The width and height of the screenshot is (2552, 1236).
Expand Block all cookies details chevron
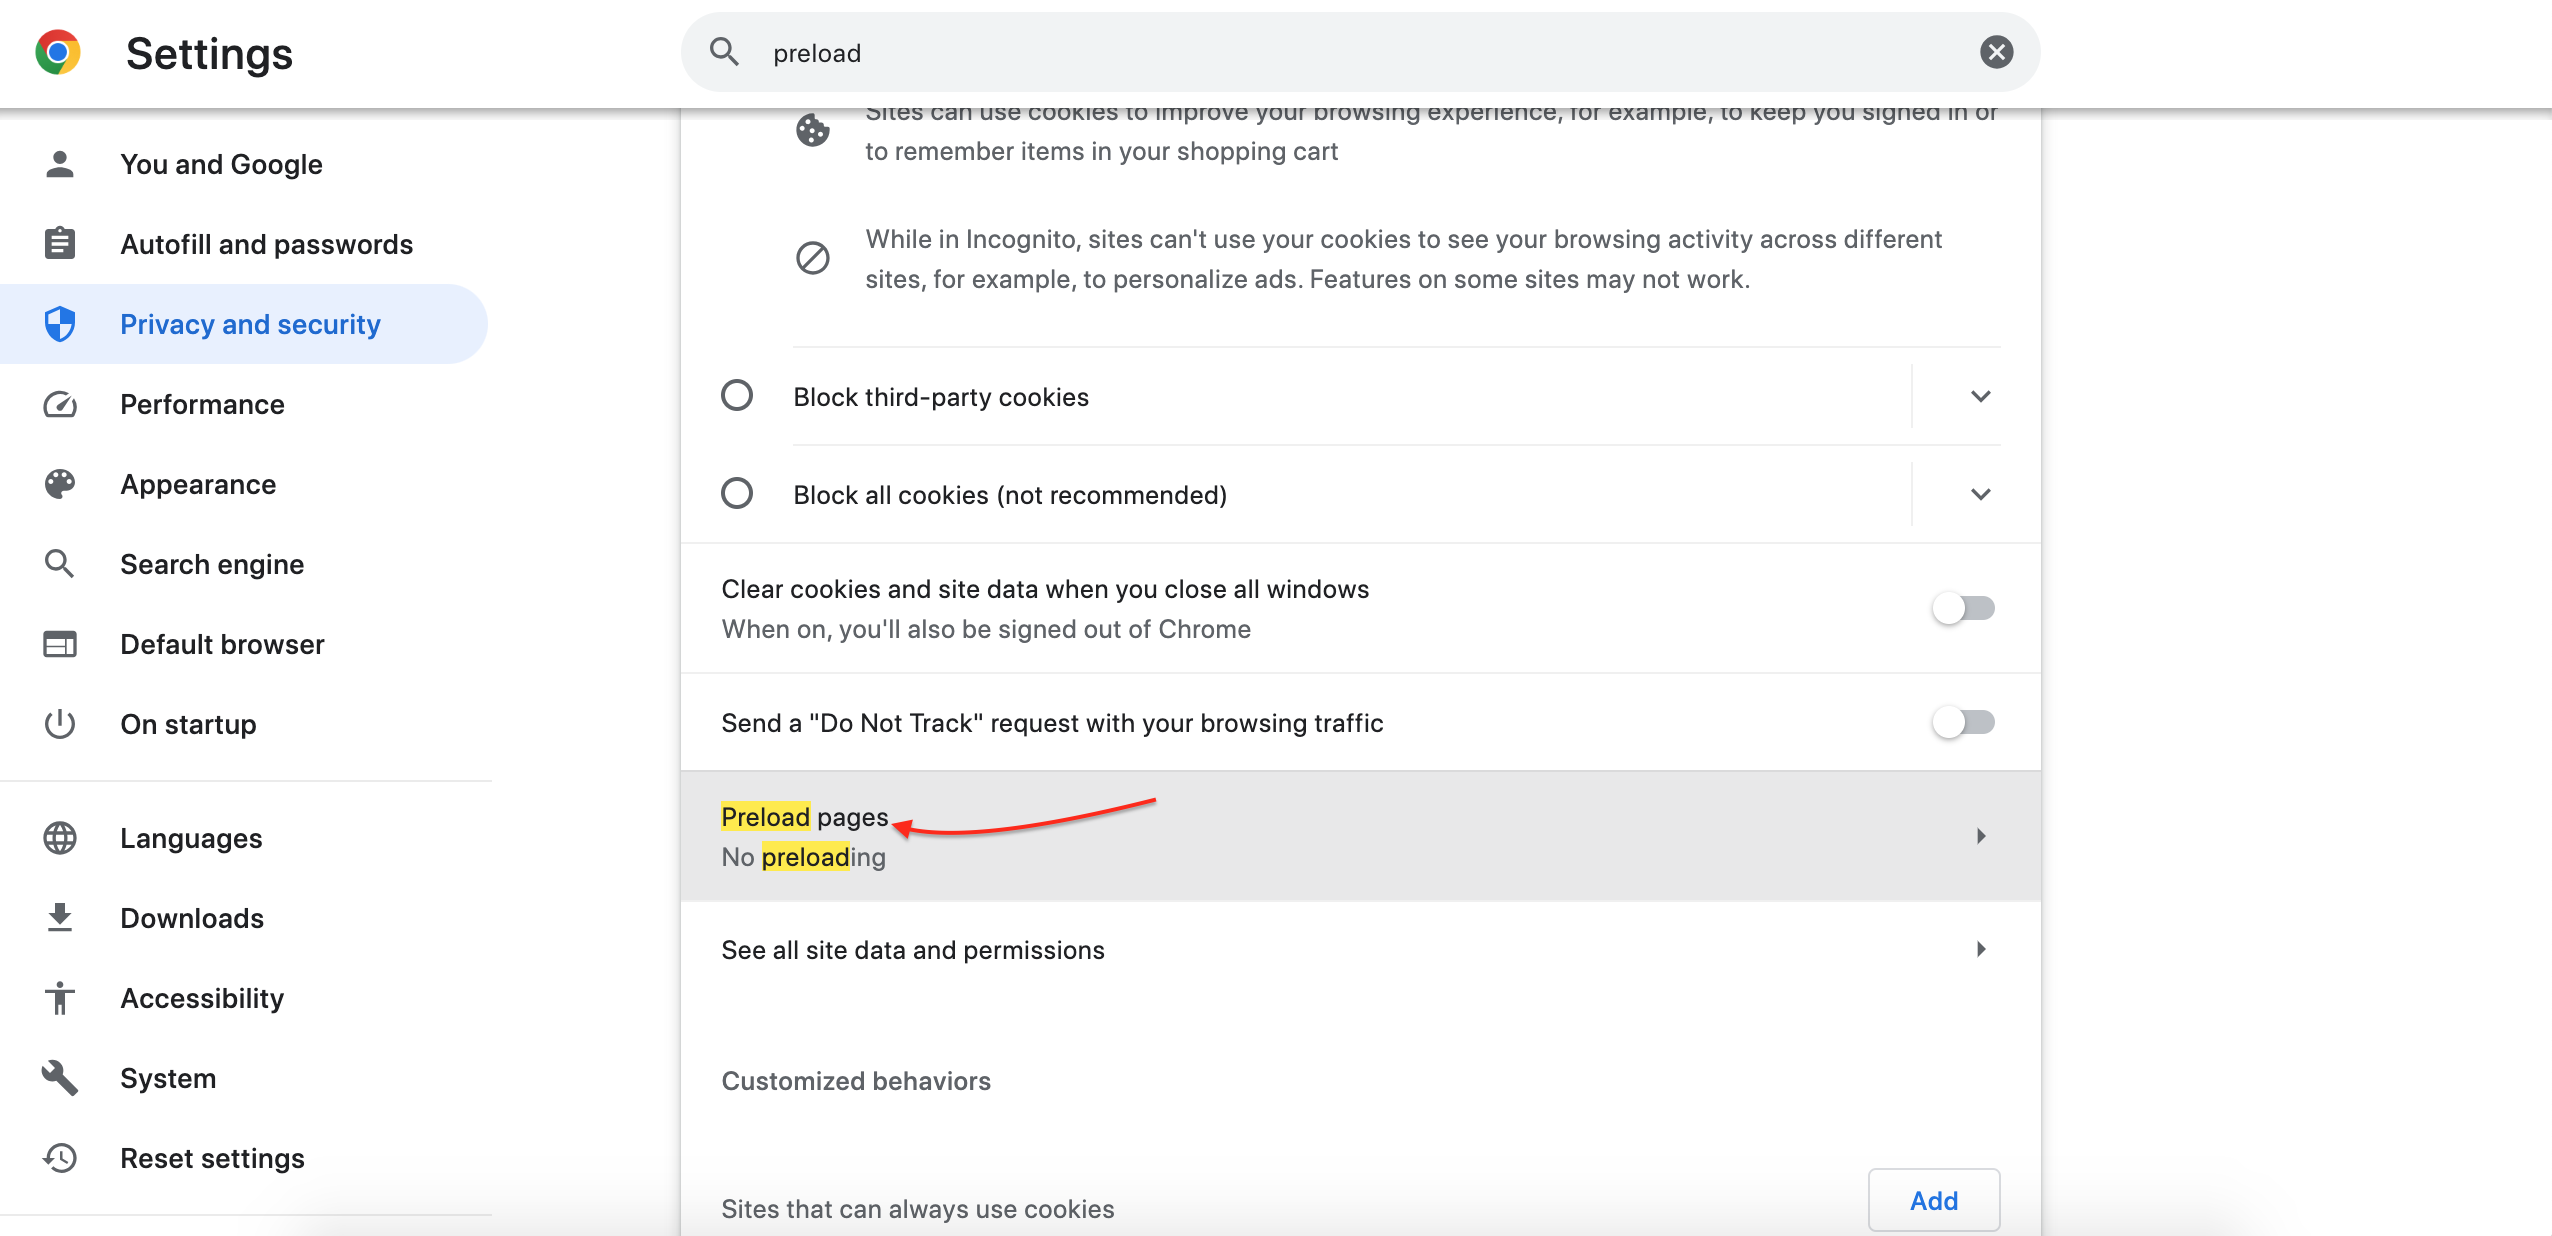1980,494
